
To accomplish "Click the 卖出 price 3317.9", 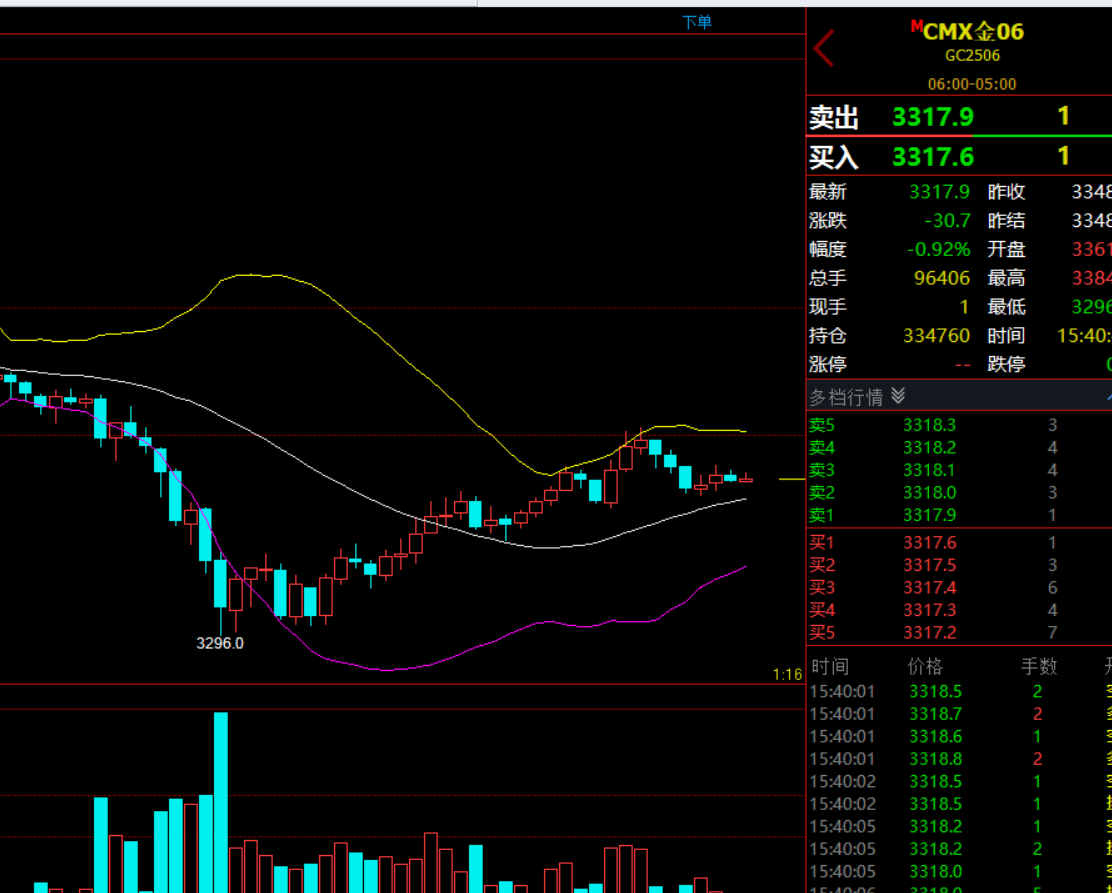I will [x=933, y=116].
